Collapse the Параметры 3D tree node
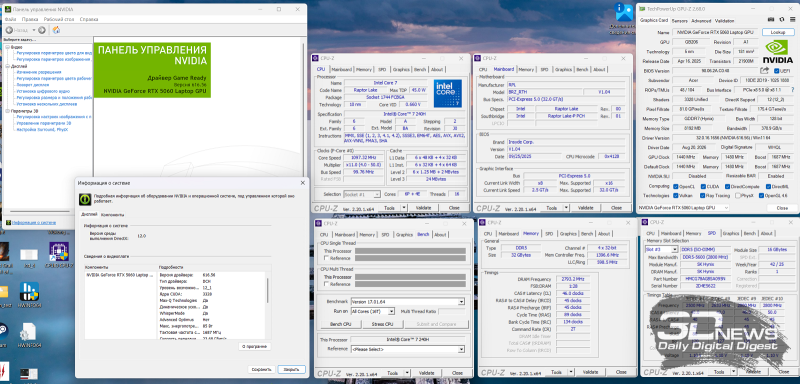This screenshot has width=800, height=384. pos(7,111)
